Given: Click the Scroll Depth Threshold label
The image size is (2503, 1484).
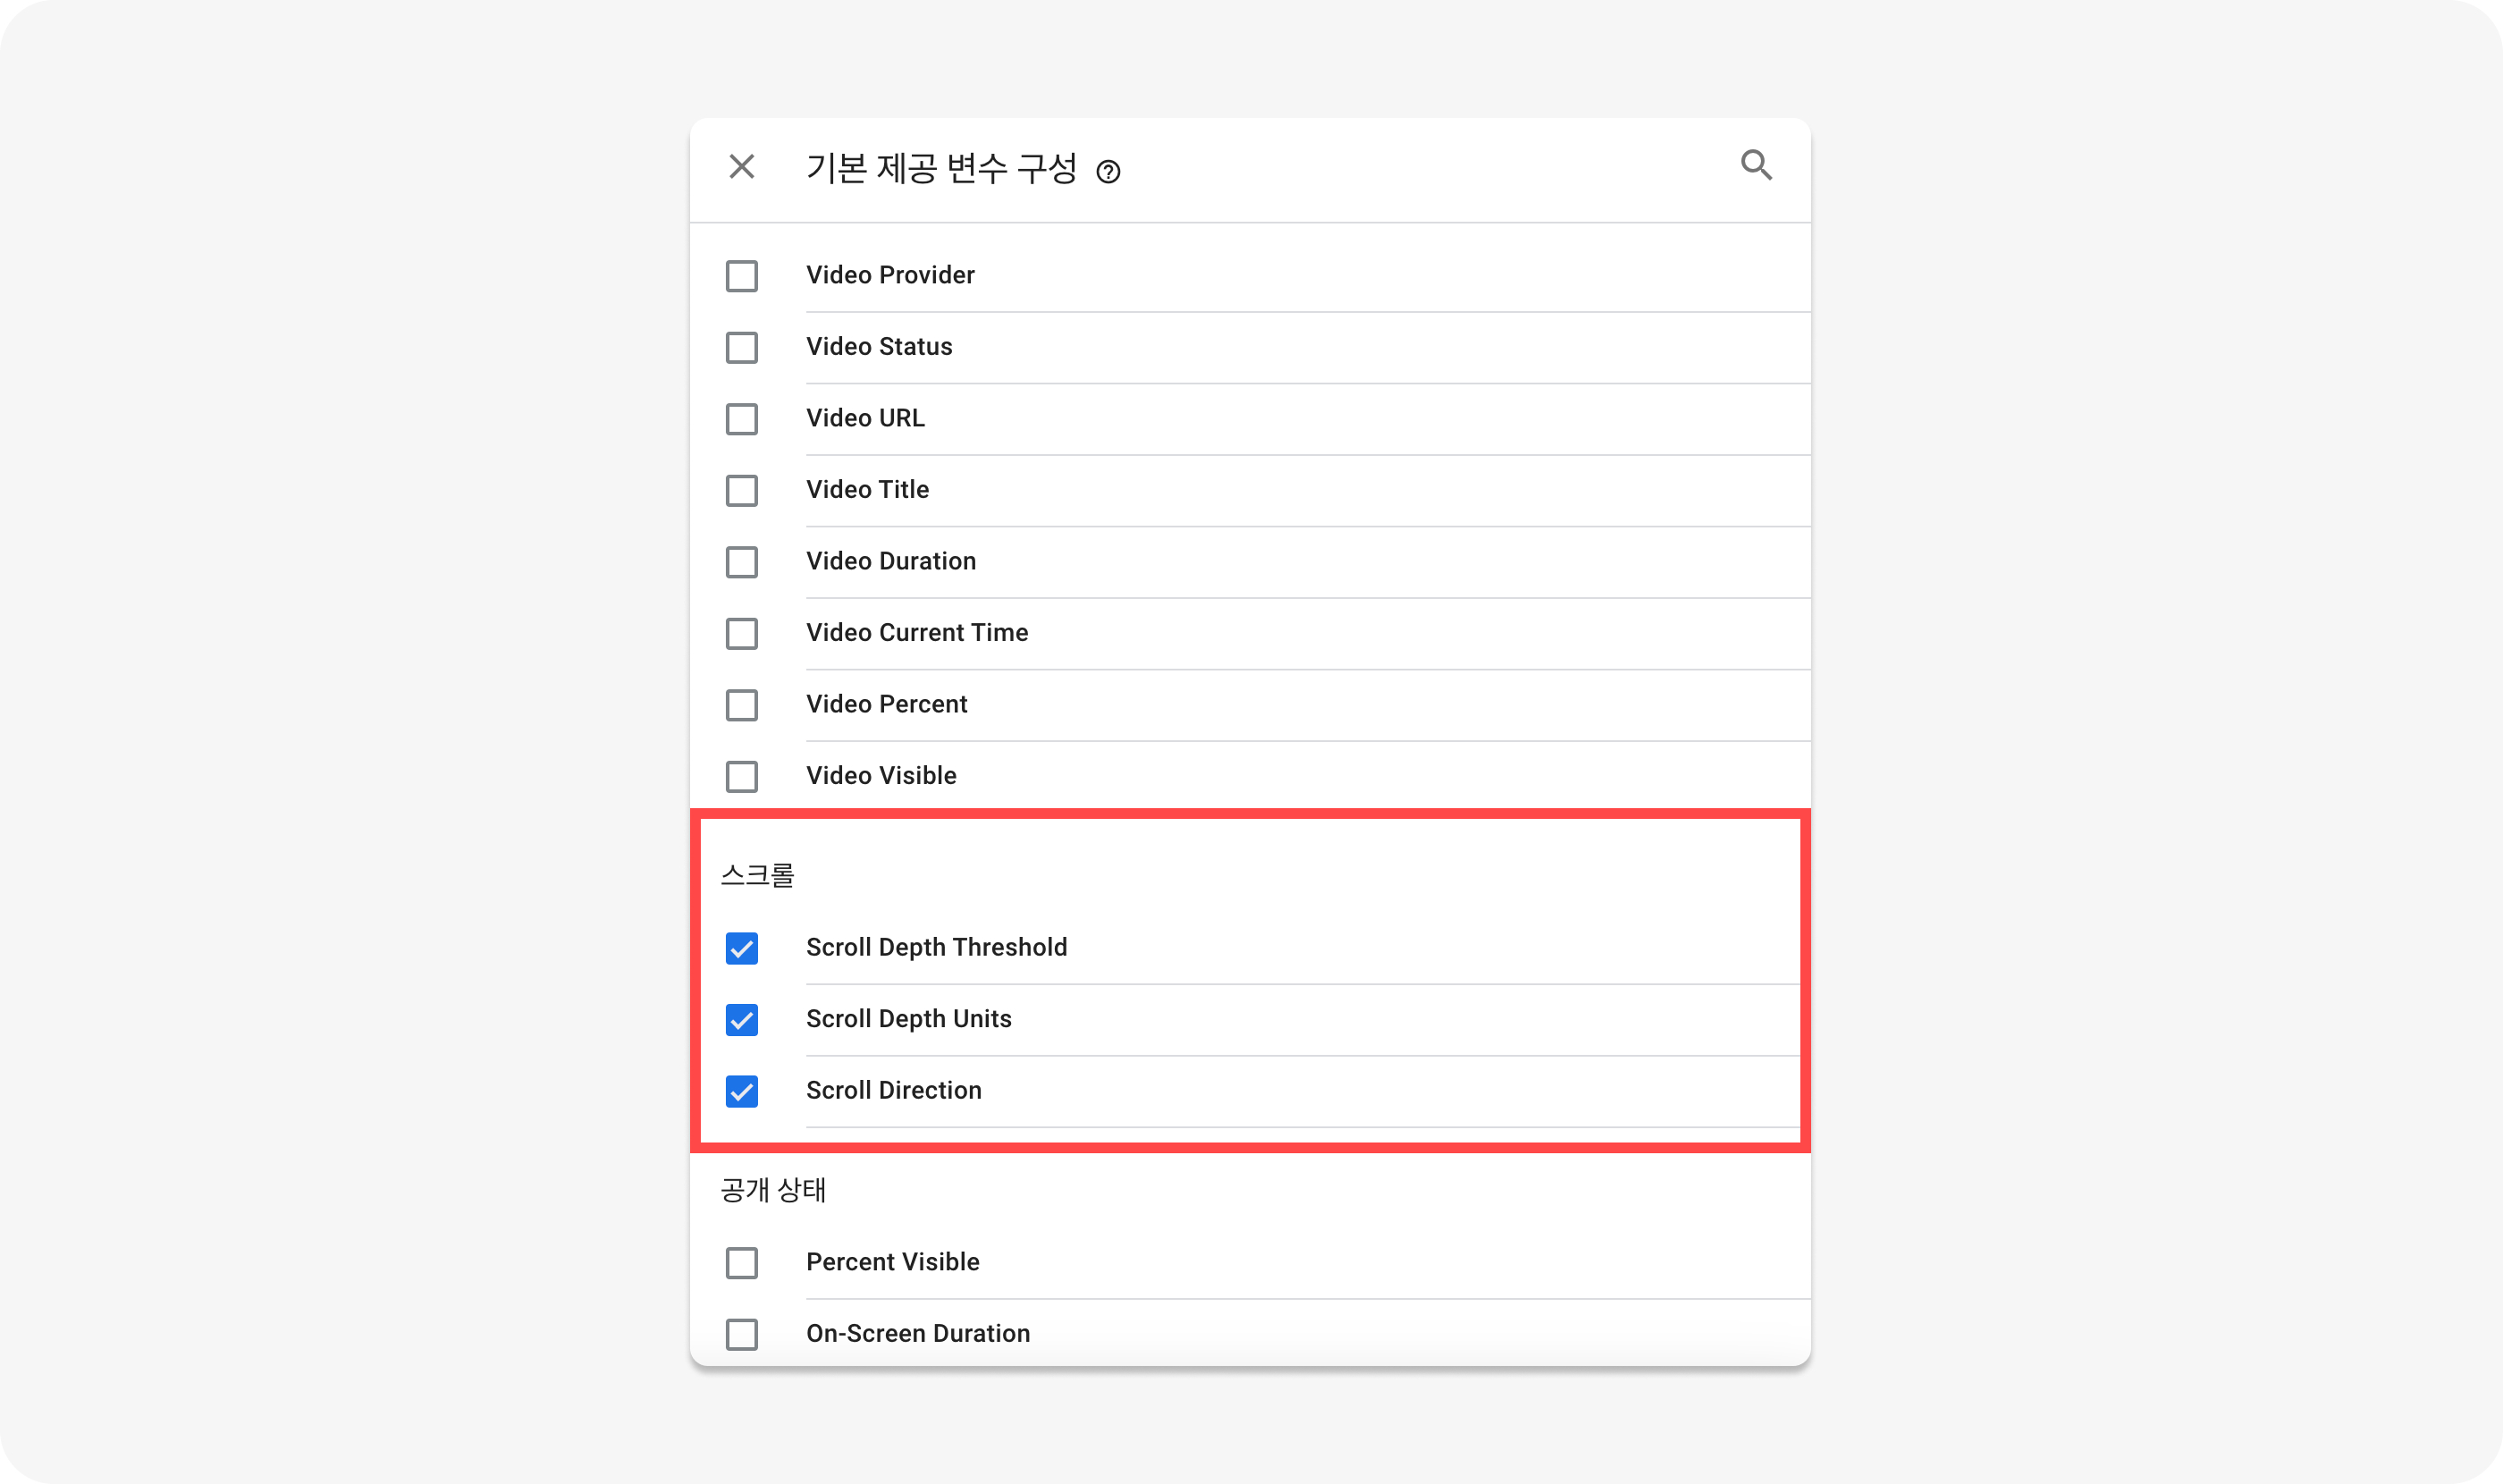Looking at the screenshot, I should coord(936,947).
